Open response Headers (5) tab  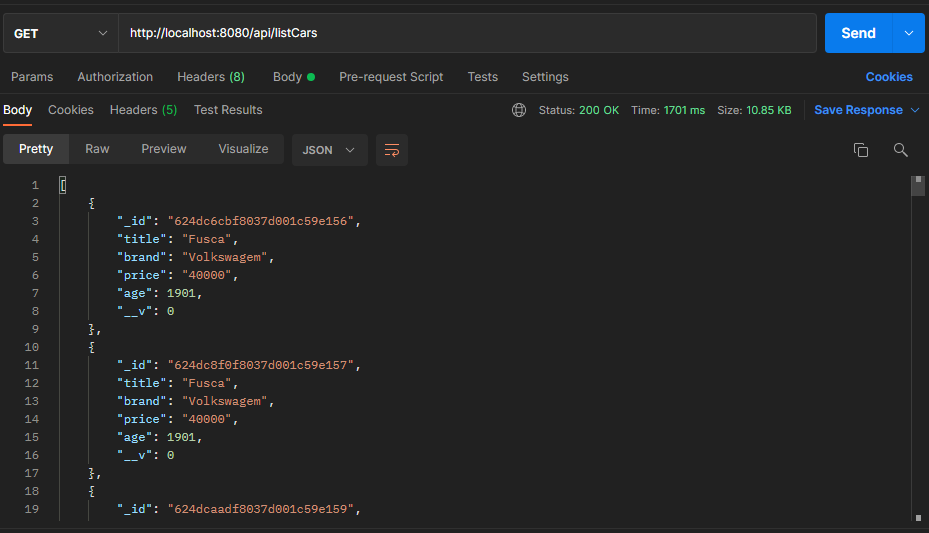coord(143,110)
